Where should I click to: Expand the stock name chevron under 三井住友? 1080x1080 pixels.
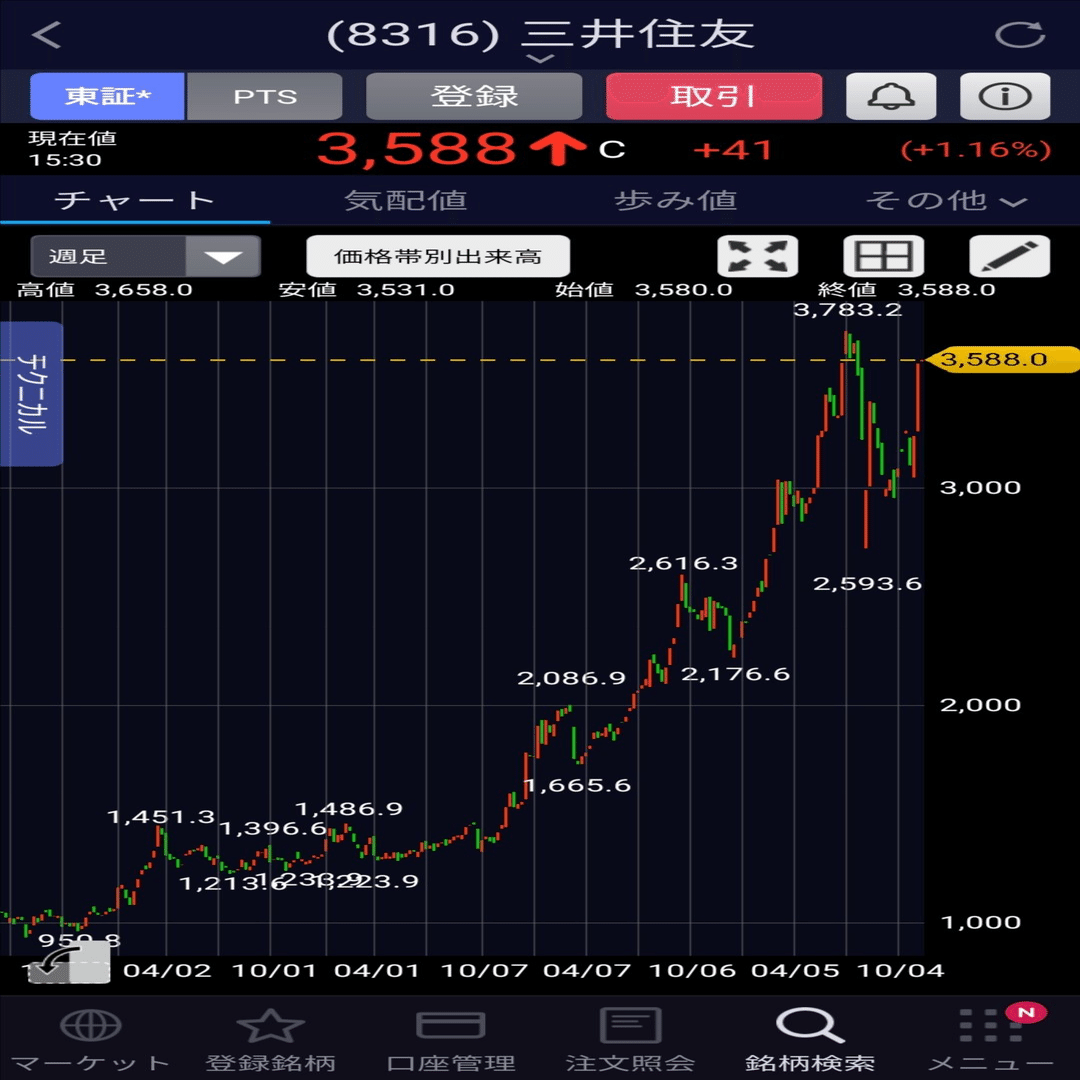540,59
